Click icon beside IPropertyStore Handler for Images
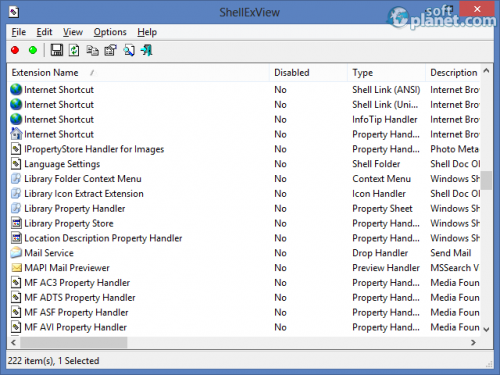The width and height of the screenshot is (500, 375). [16, 149]
